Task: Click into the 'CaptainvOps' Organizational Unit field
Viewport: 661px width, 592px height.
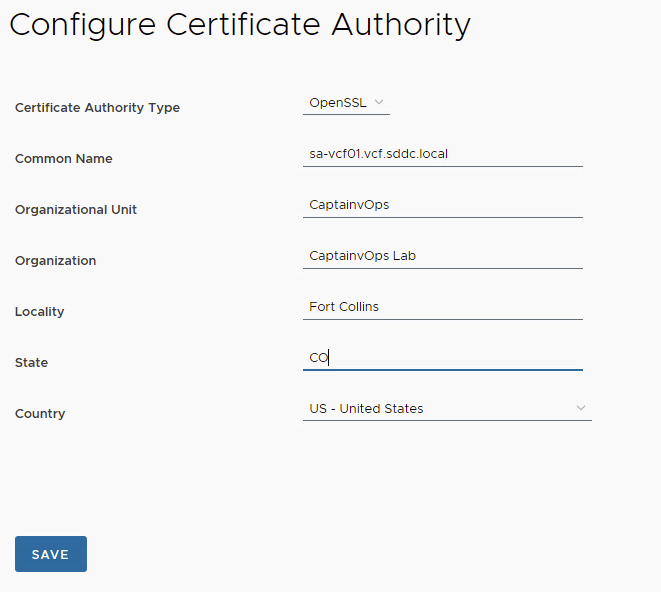Action: 442,204
